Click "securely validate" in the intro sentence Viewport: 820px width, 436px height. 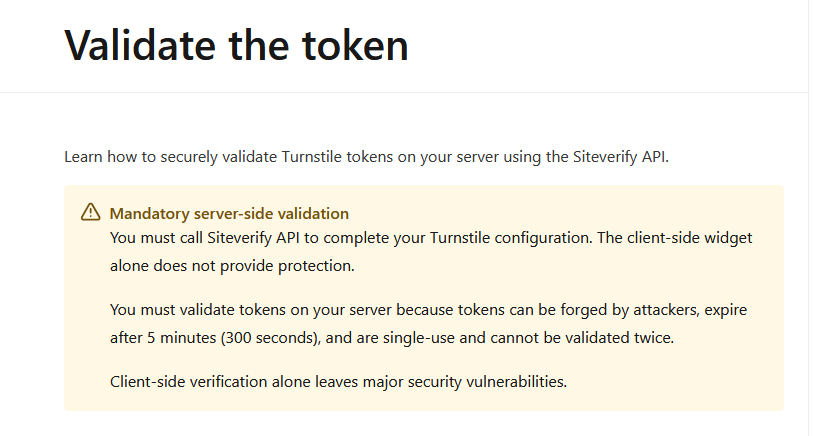(x=213, y=156)
